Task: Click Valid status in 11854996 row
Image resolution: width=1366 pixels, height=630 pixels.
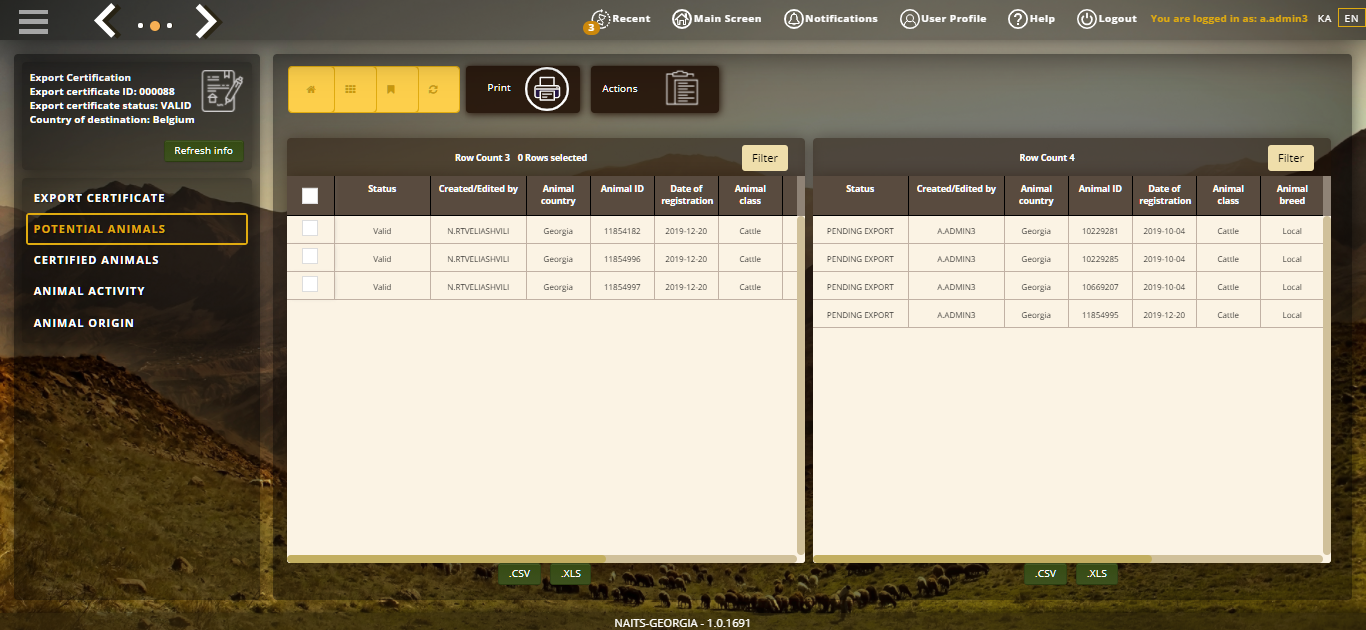Action: 382,259
